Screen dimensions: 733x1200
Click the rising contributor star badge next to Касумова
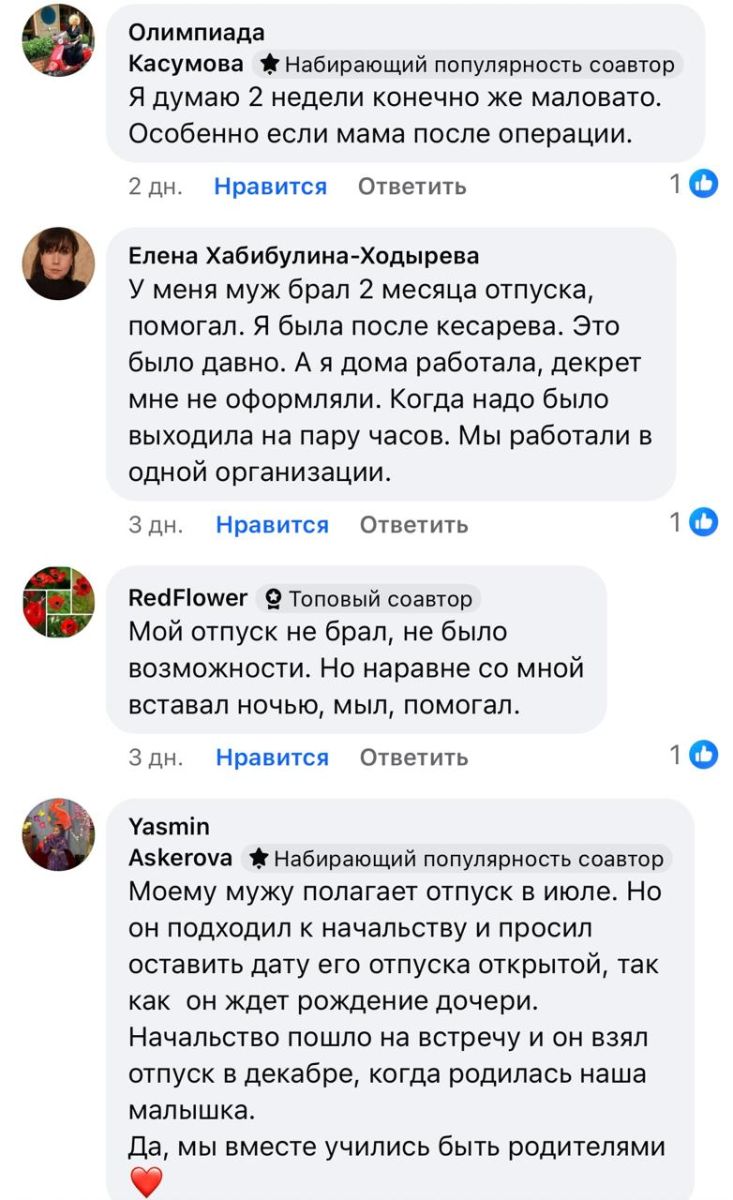tap(268, 65)
